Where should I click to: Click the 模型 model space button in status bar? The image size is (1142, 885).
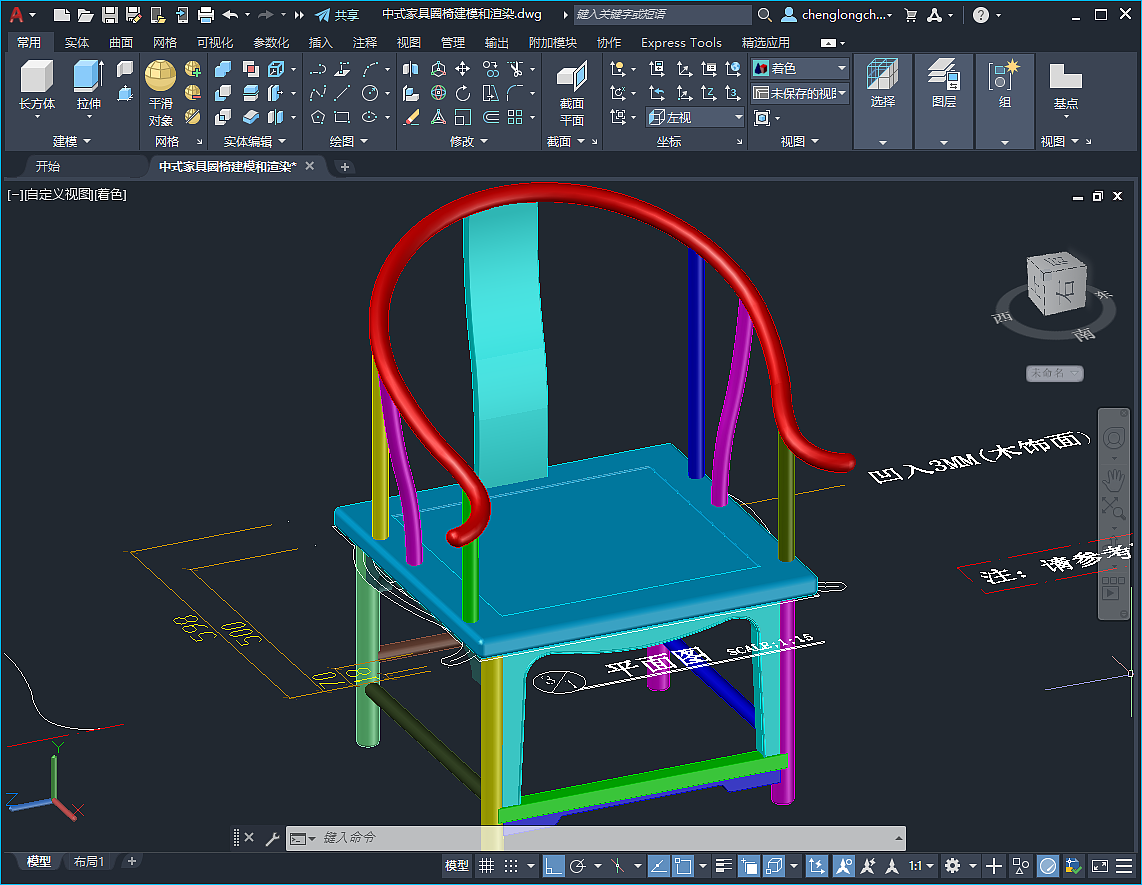457,866
